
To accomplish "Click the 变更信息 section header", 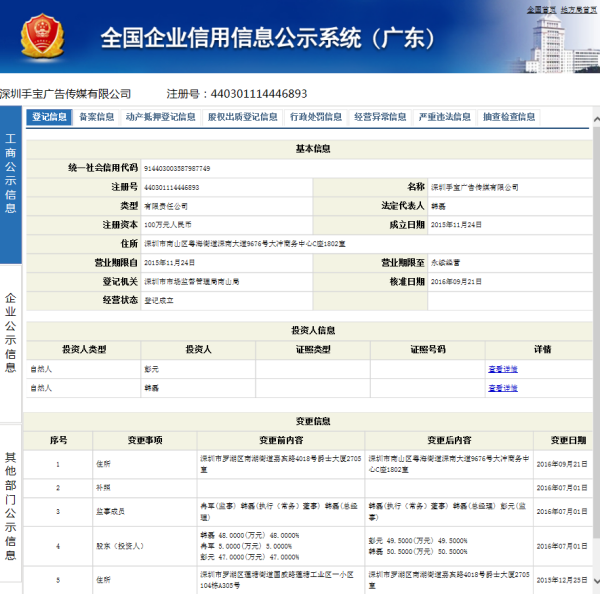I will click(313, 421).
